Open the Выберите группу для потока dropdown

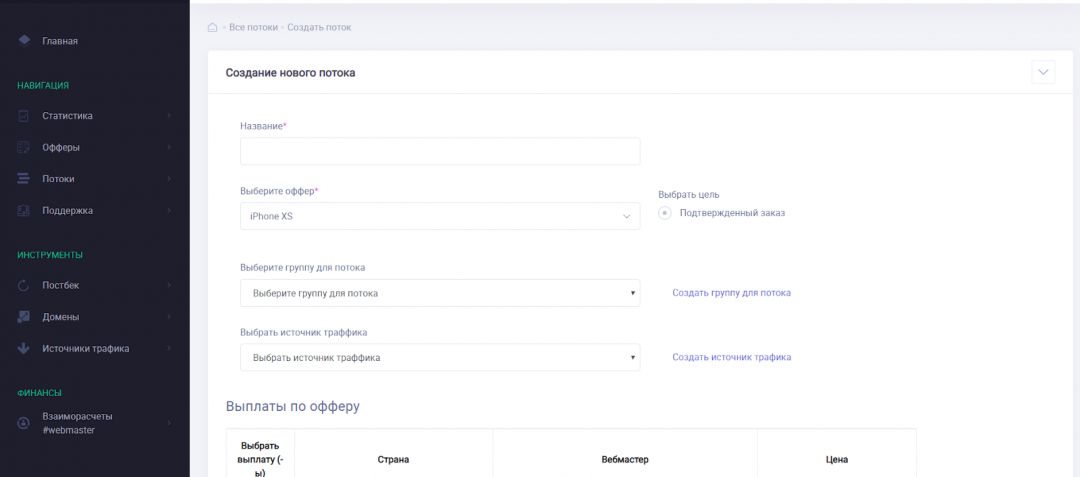[440, 293]
